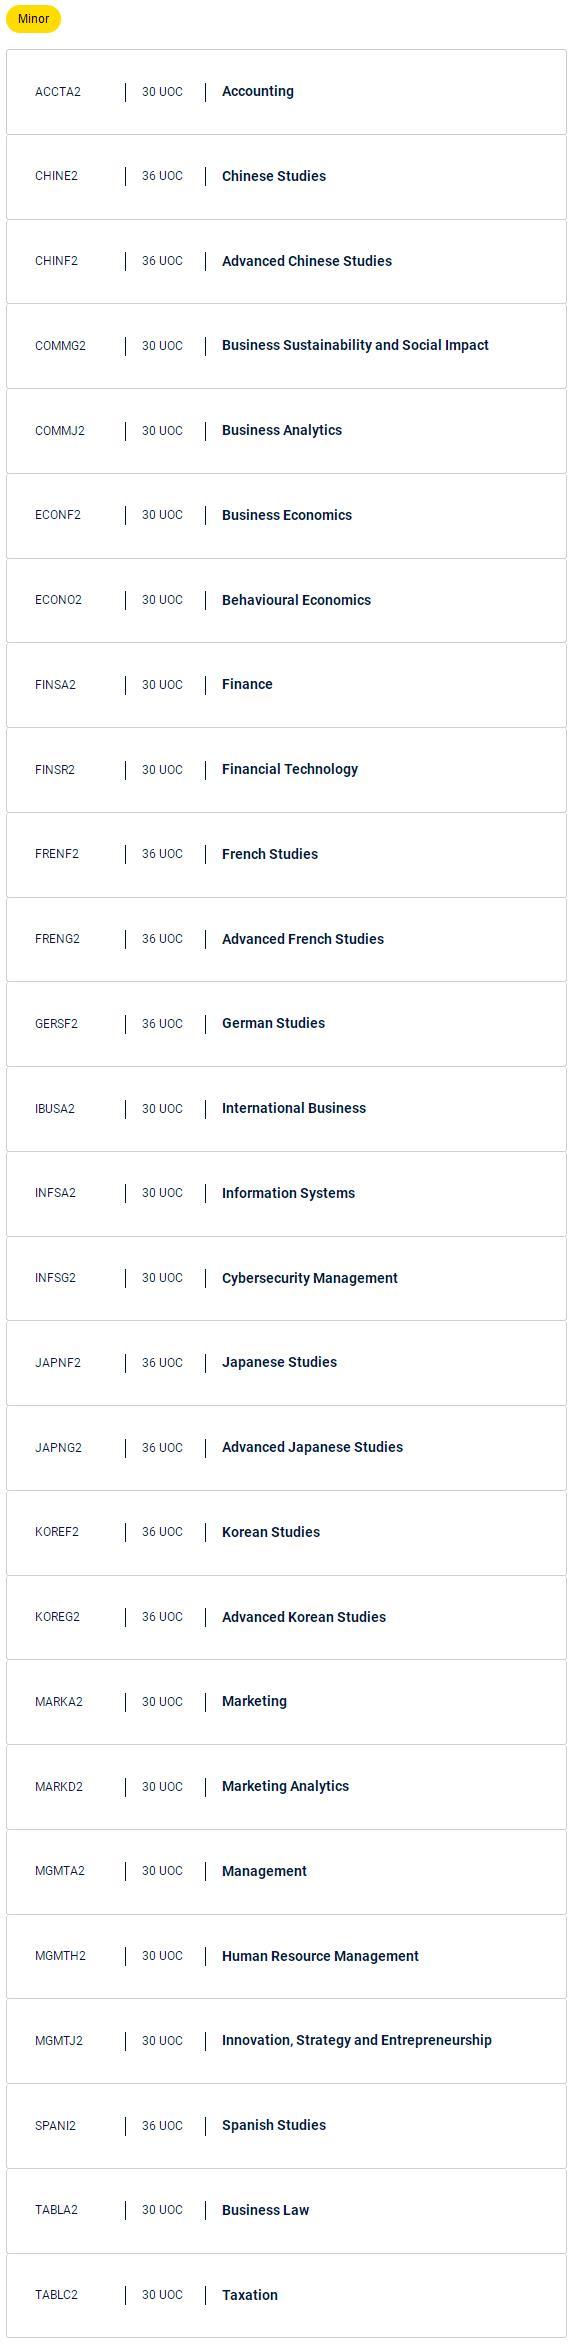
Task: Open the Business Analytics minor
Action: (286, 431)
